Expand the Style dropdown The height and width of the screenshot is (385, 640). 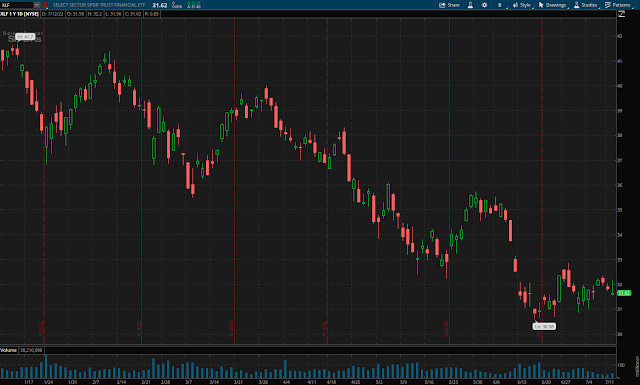coord(522,5)
